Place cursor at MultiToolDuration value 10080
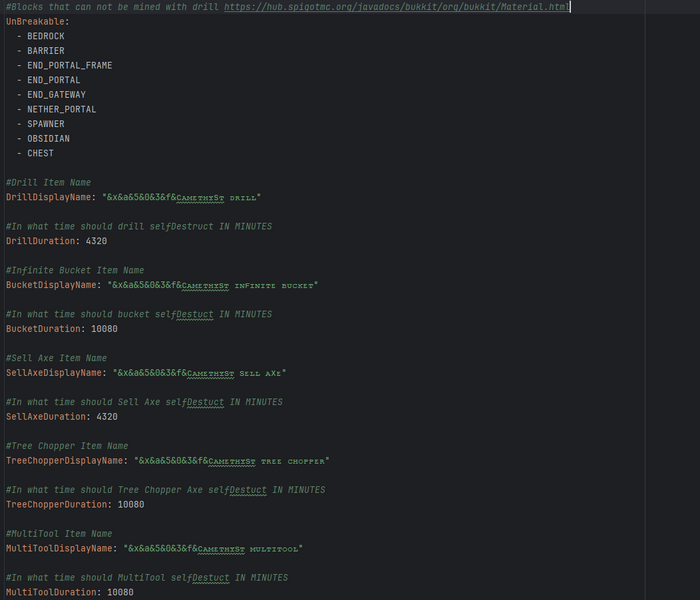The height and width of the screenshot is (600, 700). click(x=121, y=592)
